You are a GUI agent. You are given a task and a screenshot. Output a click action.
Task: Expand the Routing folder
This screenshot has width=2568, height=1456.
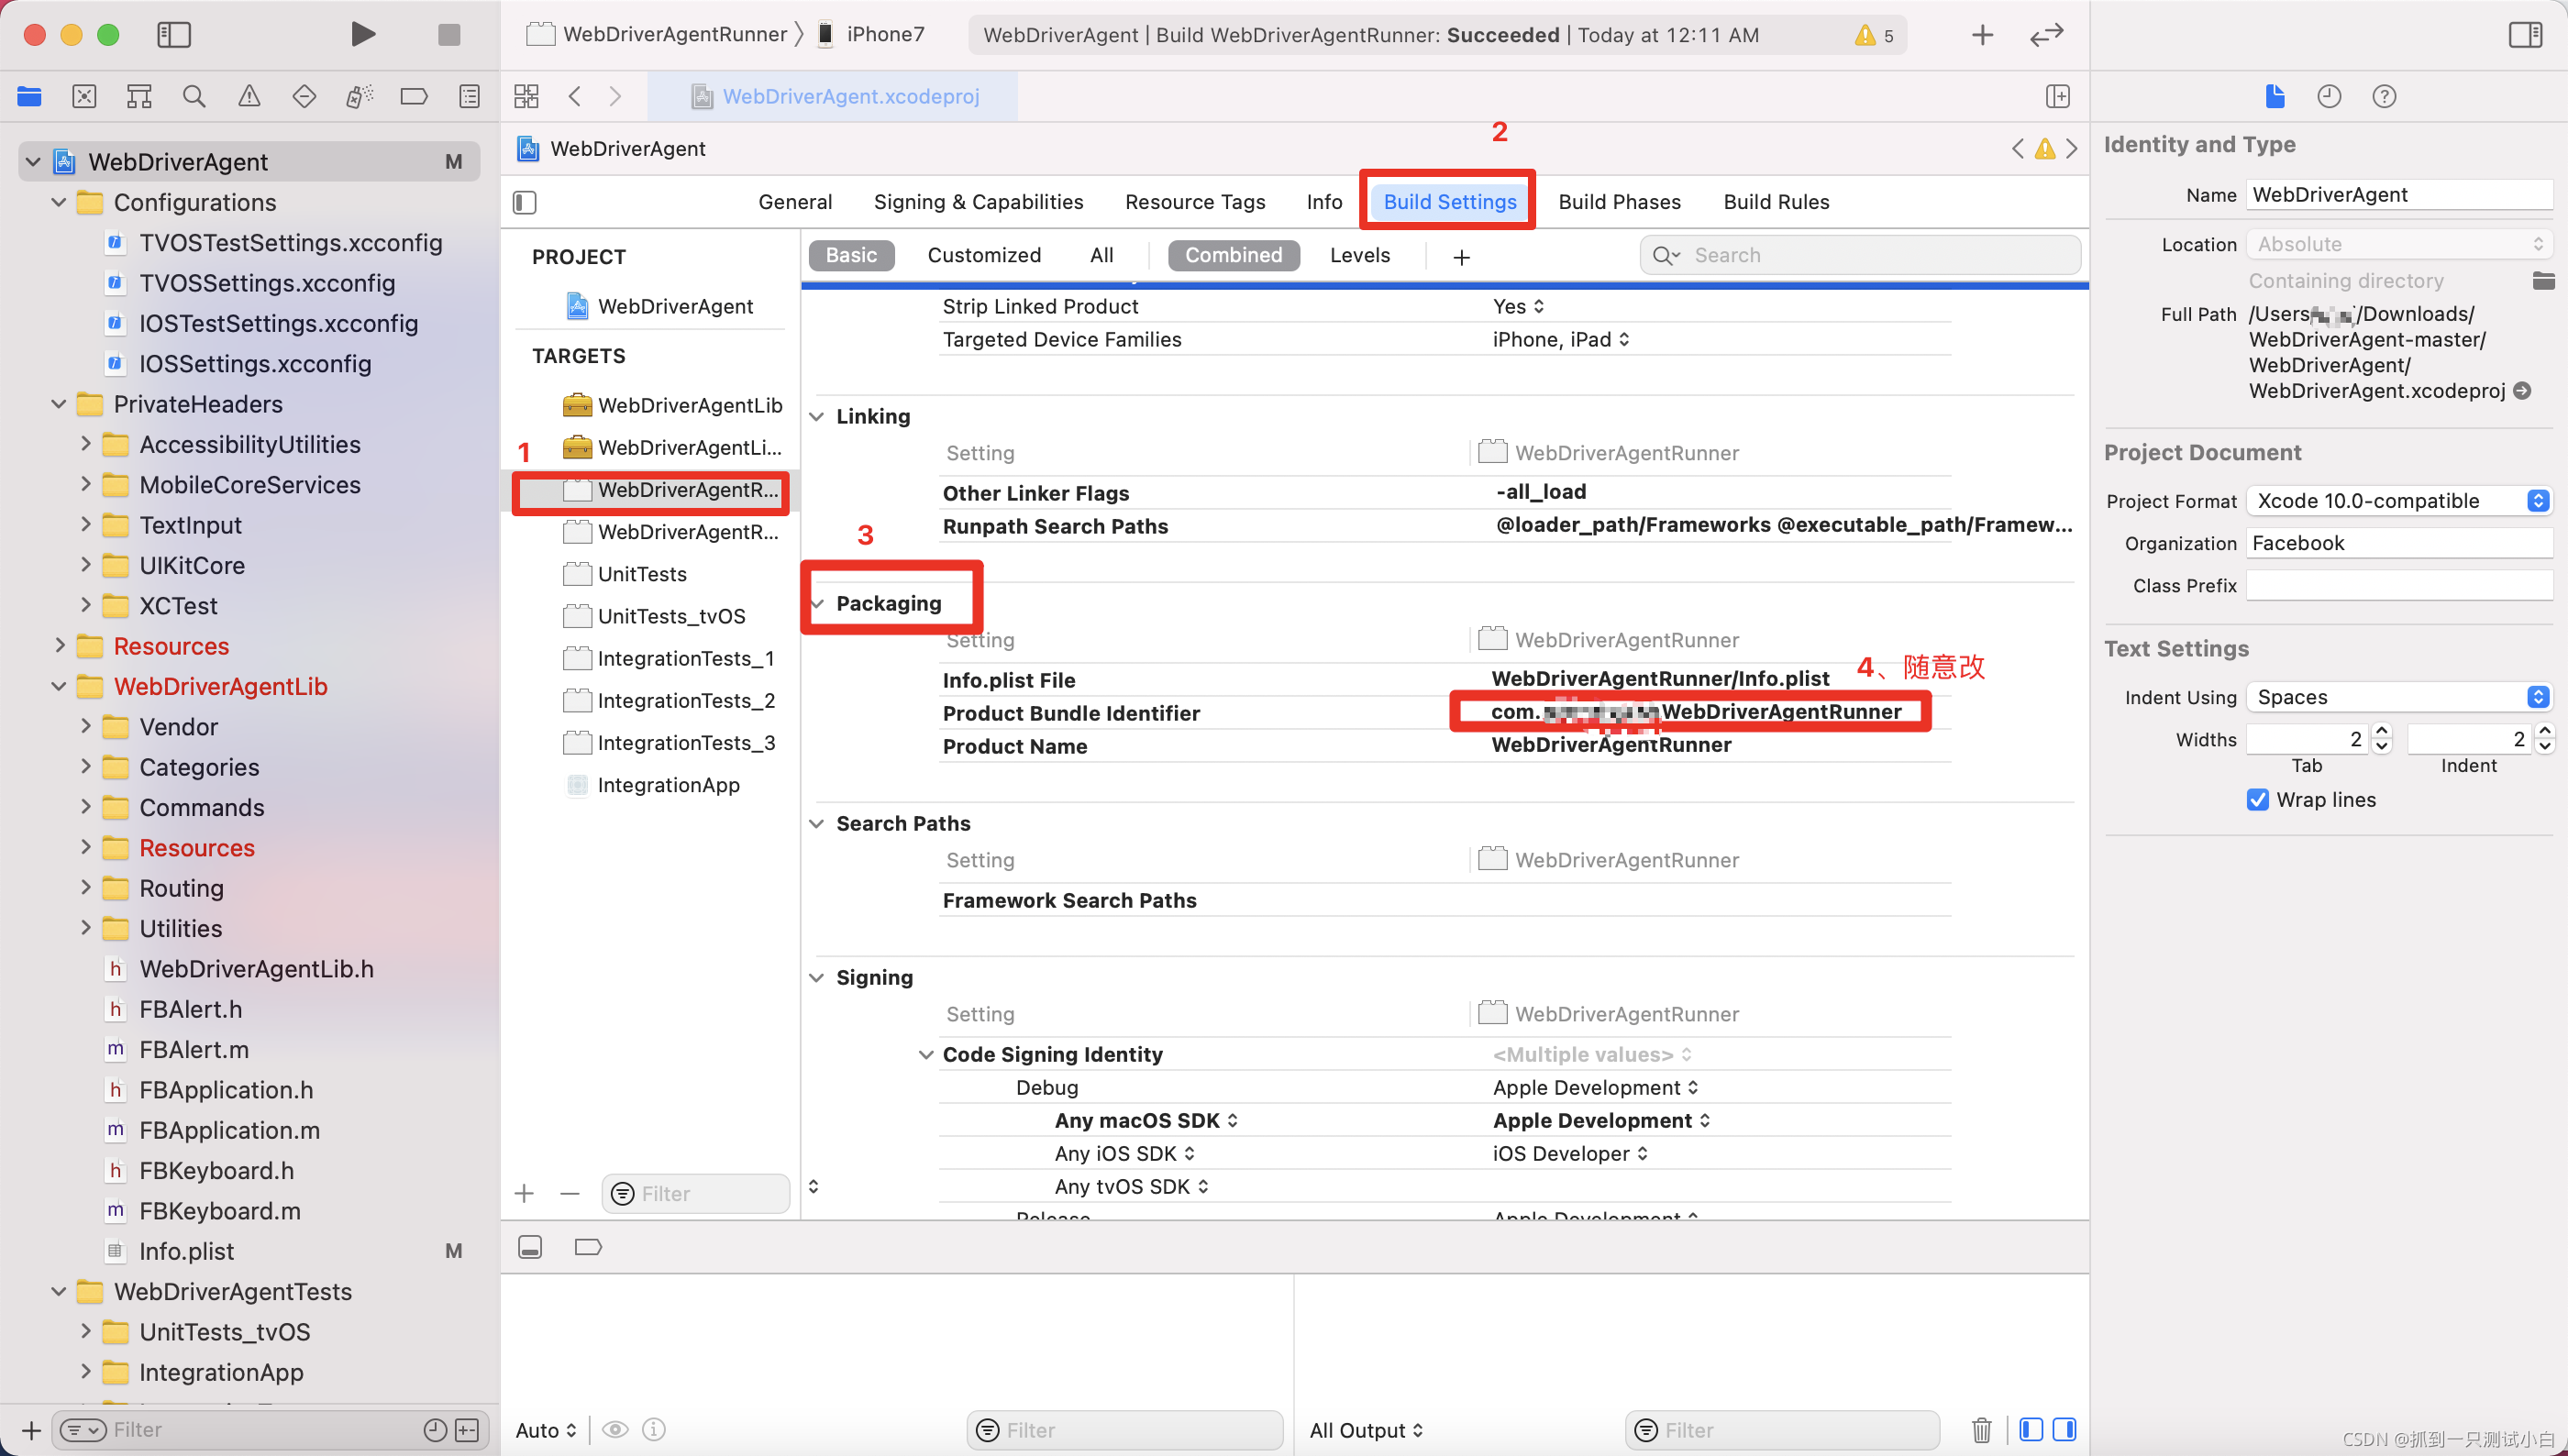[x=86, y=887]
